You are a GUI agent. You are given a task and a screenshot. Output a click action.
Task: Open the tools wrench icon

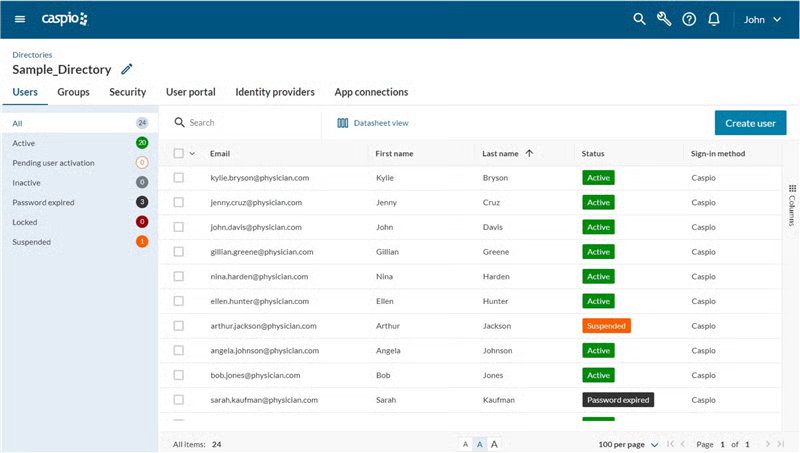coord(664,19)
